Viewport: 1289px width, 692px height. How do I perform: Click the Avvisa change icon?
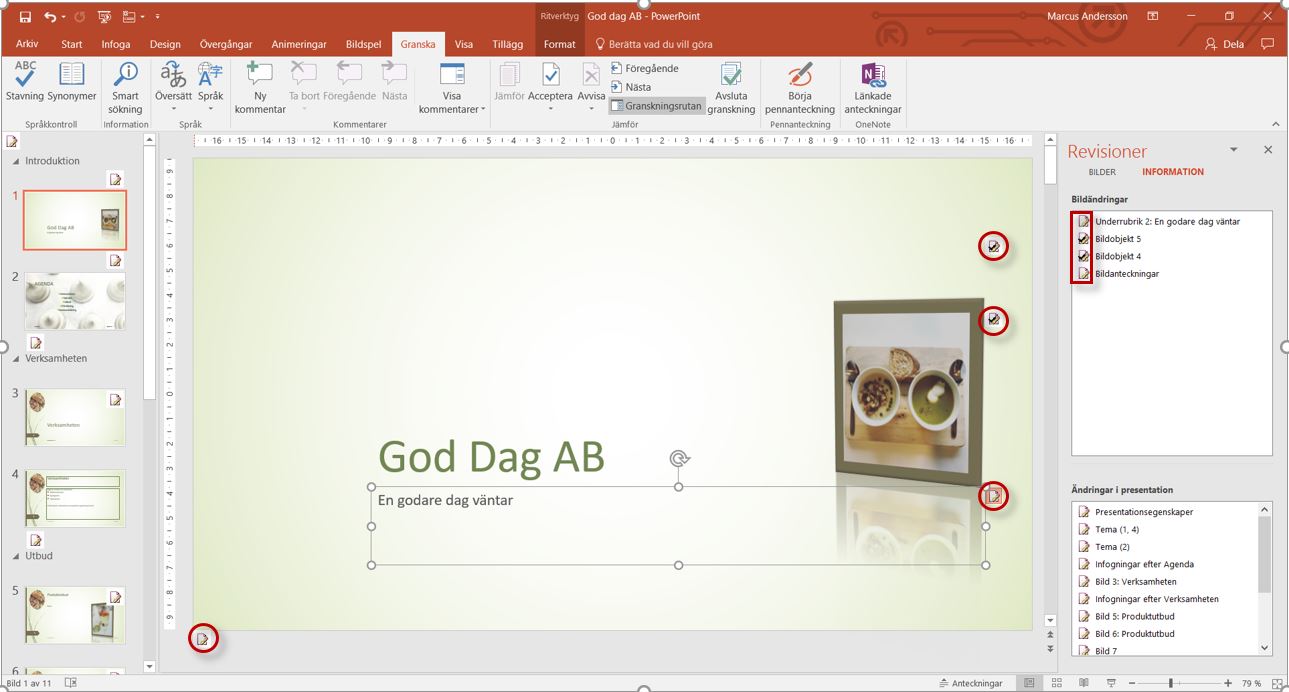591,75
